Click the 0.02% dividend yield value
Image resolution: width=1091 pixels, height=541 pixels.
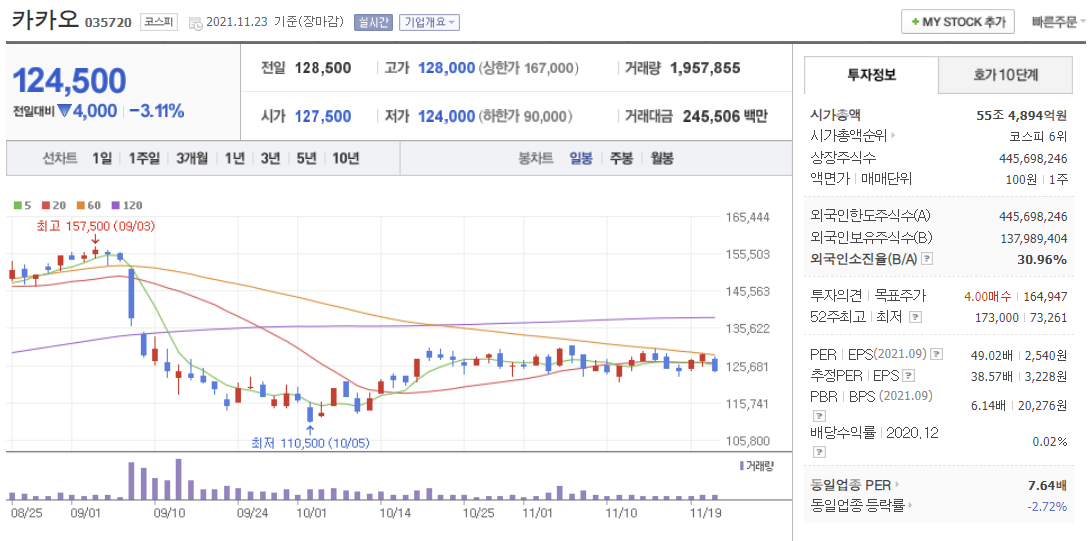pos(1050,442)
